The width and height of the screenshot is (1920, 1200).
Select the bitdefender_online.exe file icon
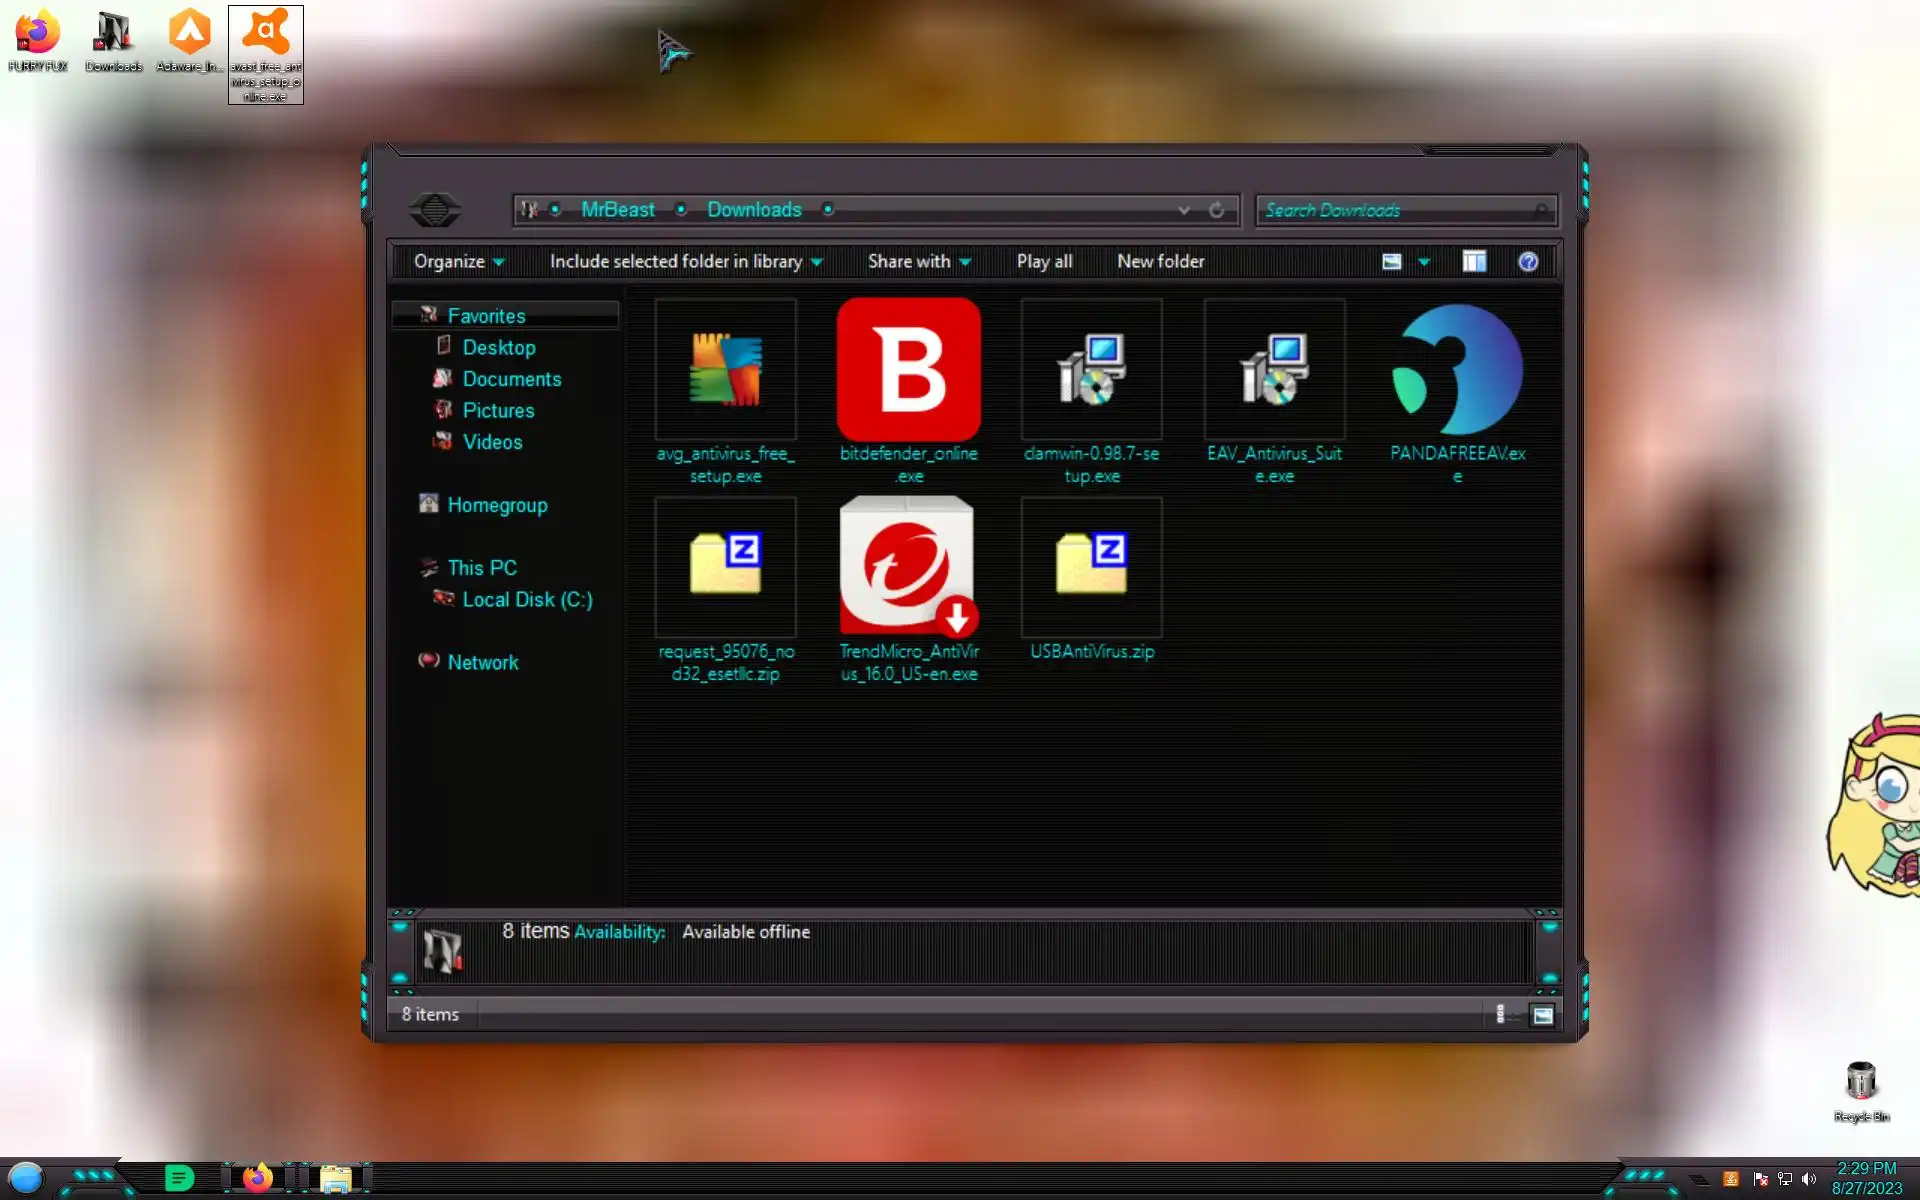click(x=908, y=370)
